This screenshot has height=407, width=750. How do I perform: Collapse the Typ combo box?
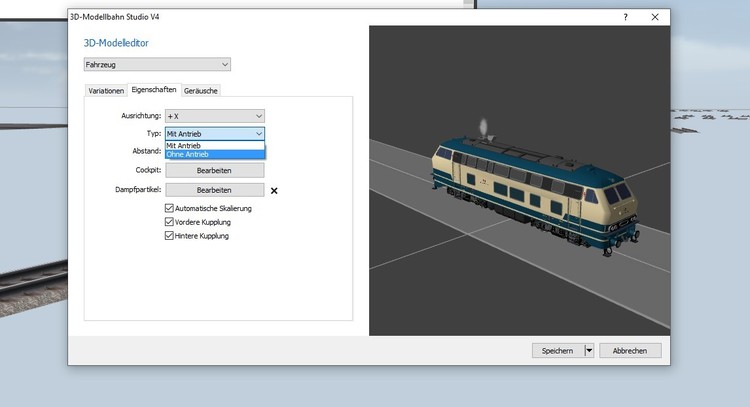pos(258,133)
